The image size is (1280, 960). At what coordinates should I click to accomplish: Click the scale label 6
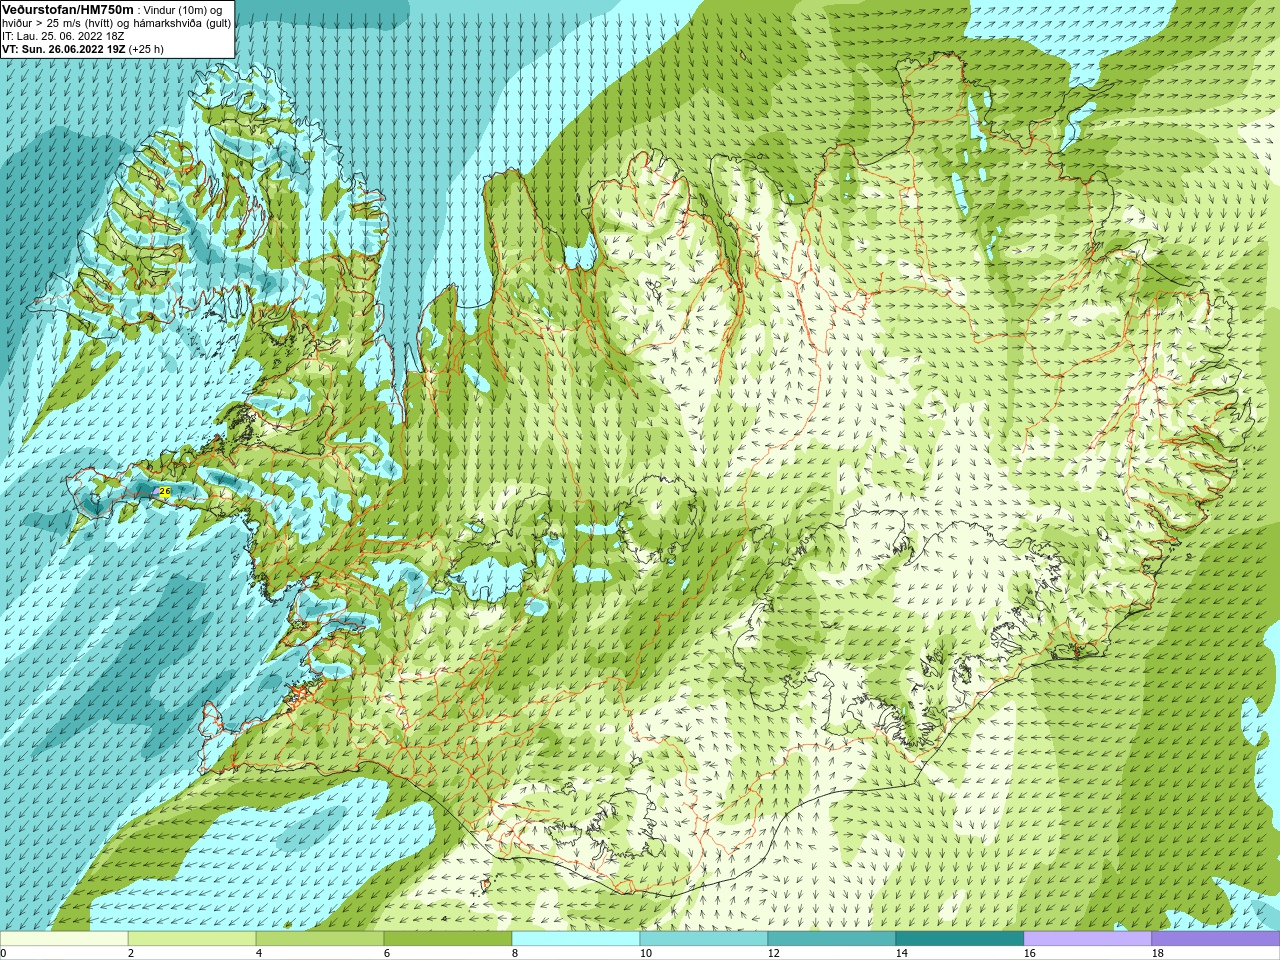click(x=387, y=953)
